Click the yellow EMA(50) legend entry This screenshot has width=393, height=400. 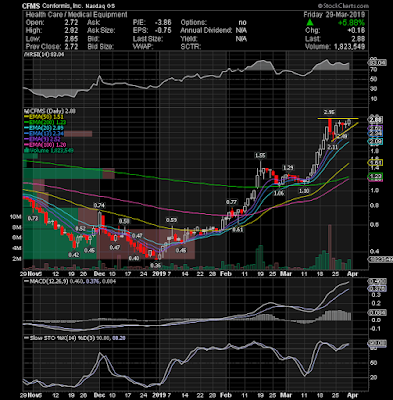pyautogui.click(x=43, y=117)
